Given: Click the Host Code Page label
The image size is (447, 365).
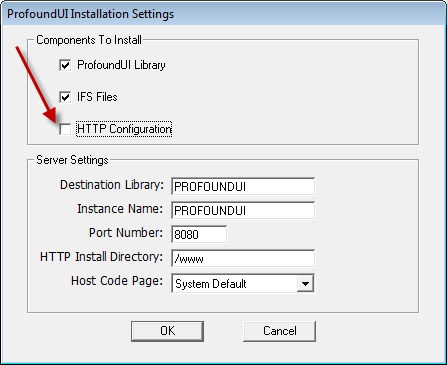Looking at the screenshot, I should (x=117, y=281).
